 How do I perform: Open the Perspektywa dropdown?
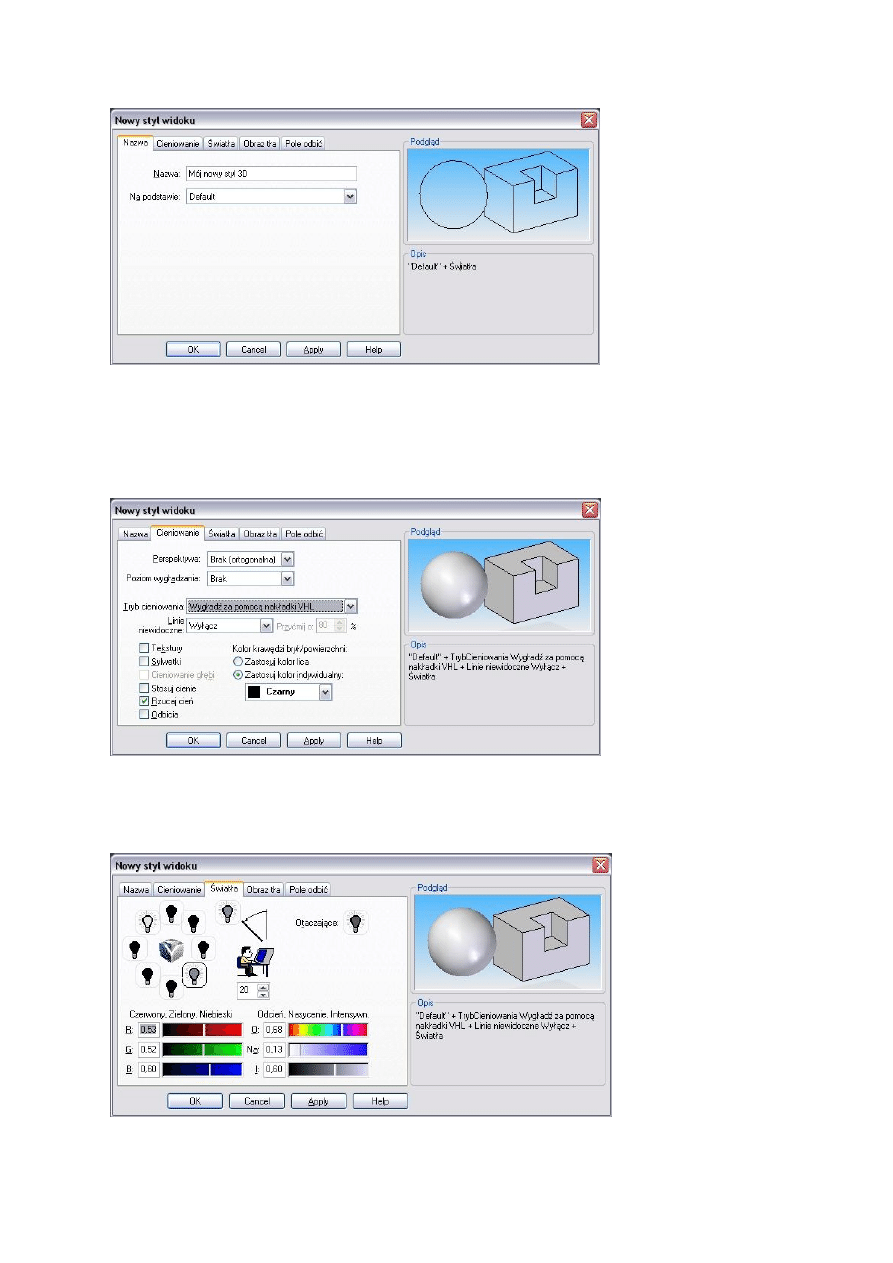click(287, 559)
